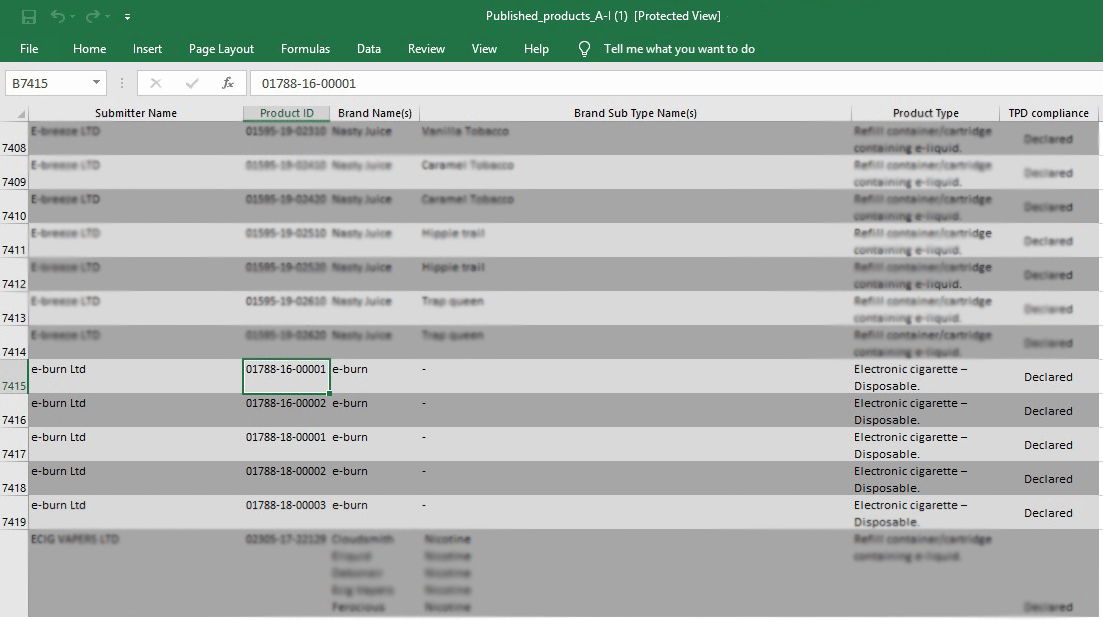Select row header 7408

click(14, 139)
